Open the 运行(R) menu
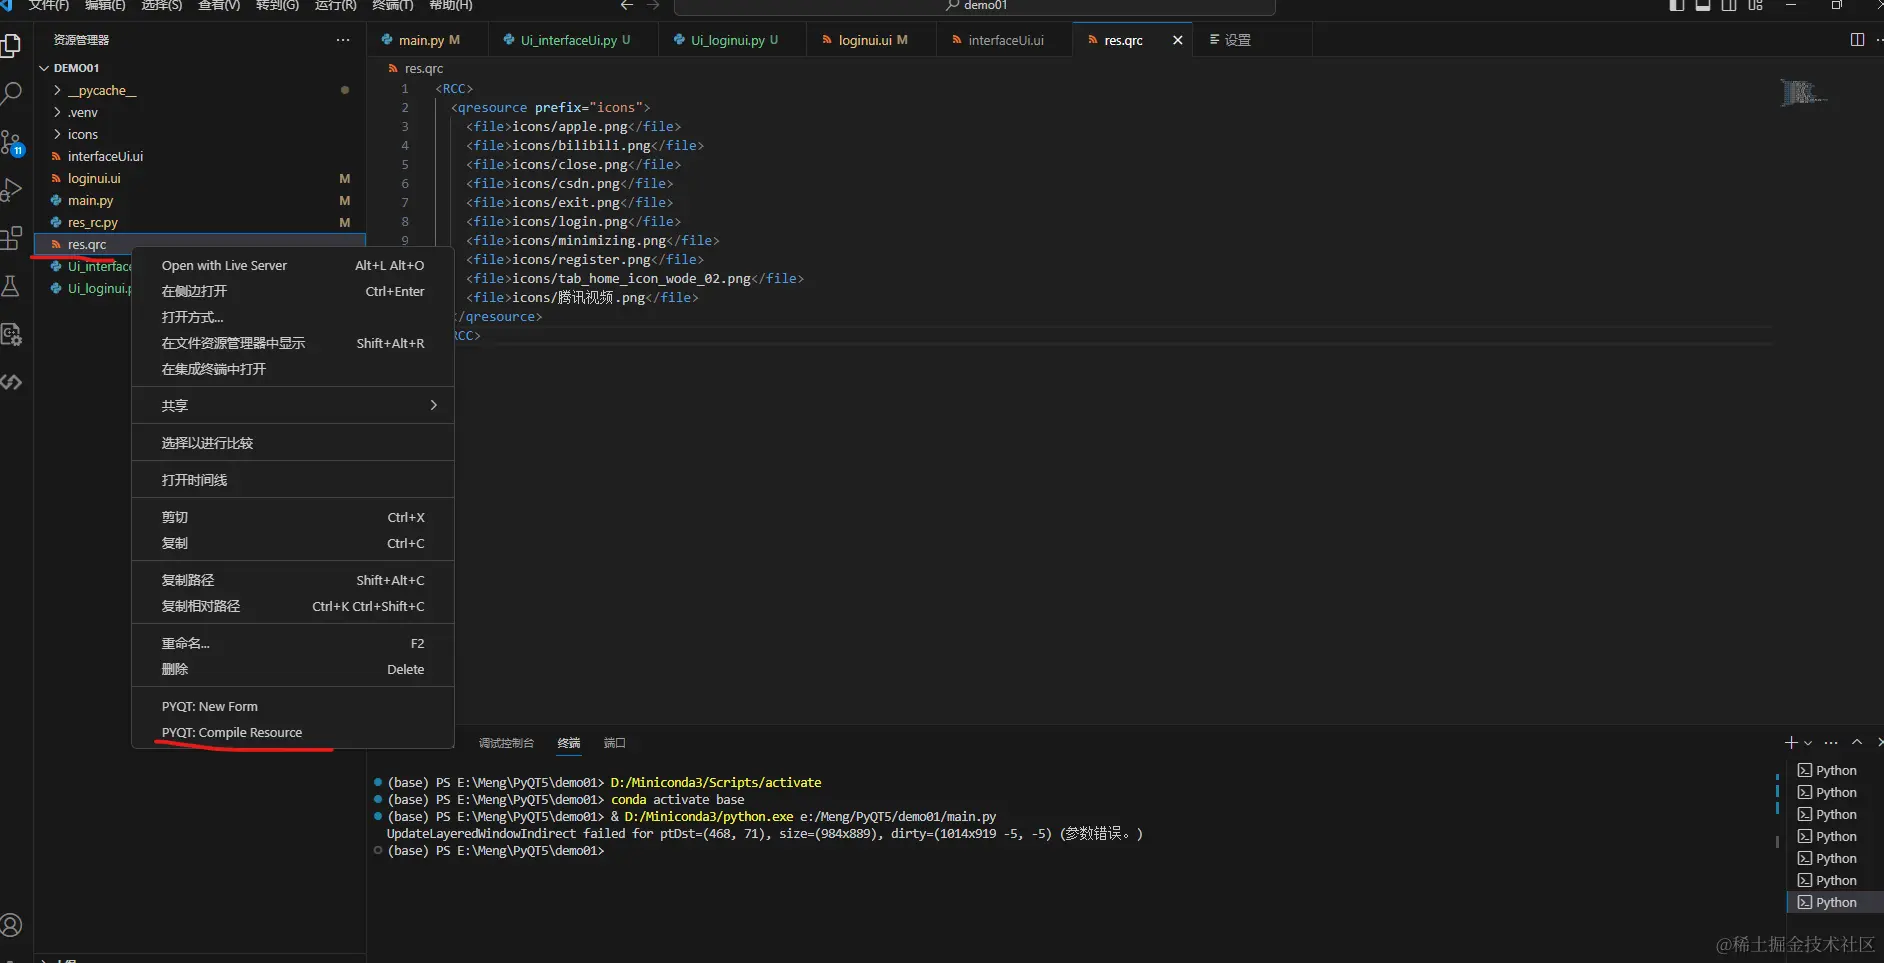 click(335, 5)
